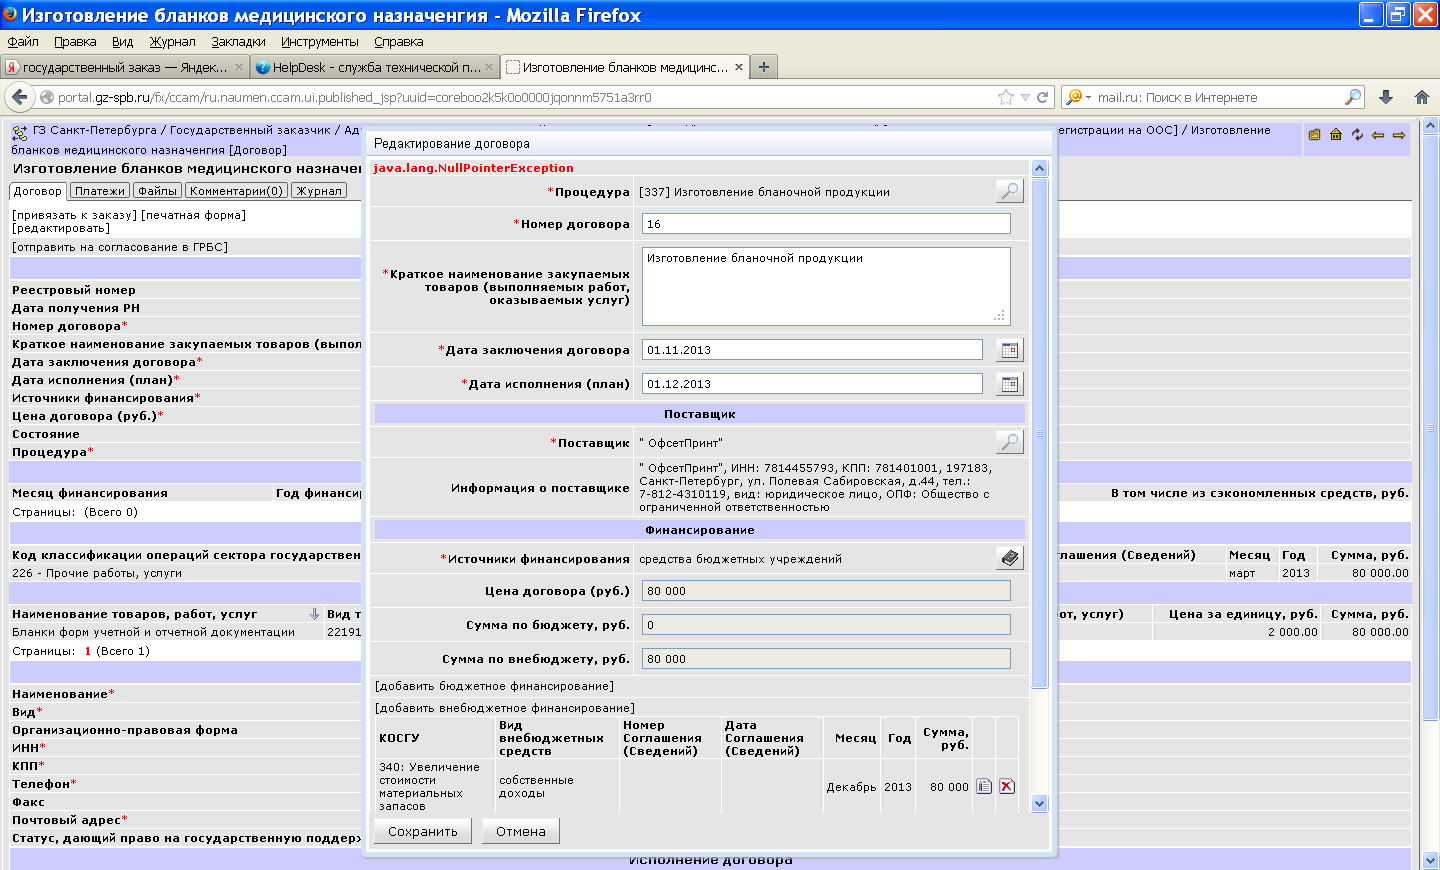
Task: Open the navigation tree icon in breadcrumb
Action: click(19, 133)
